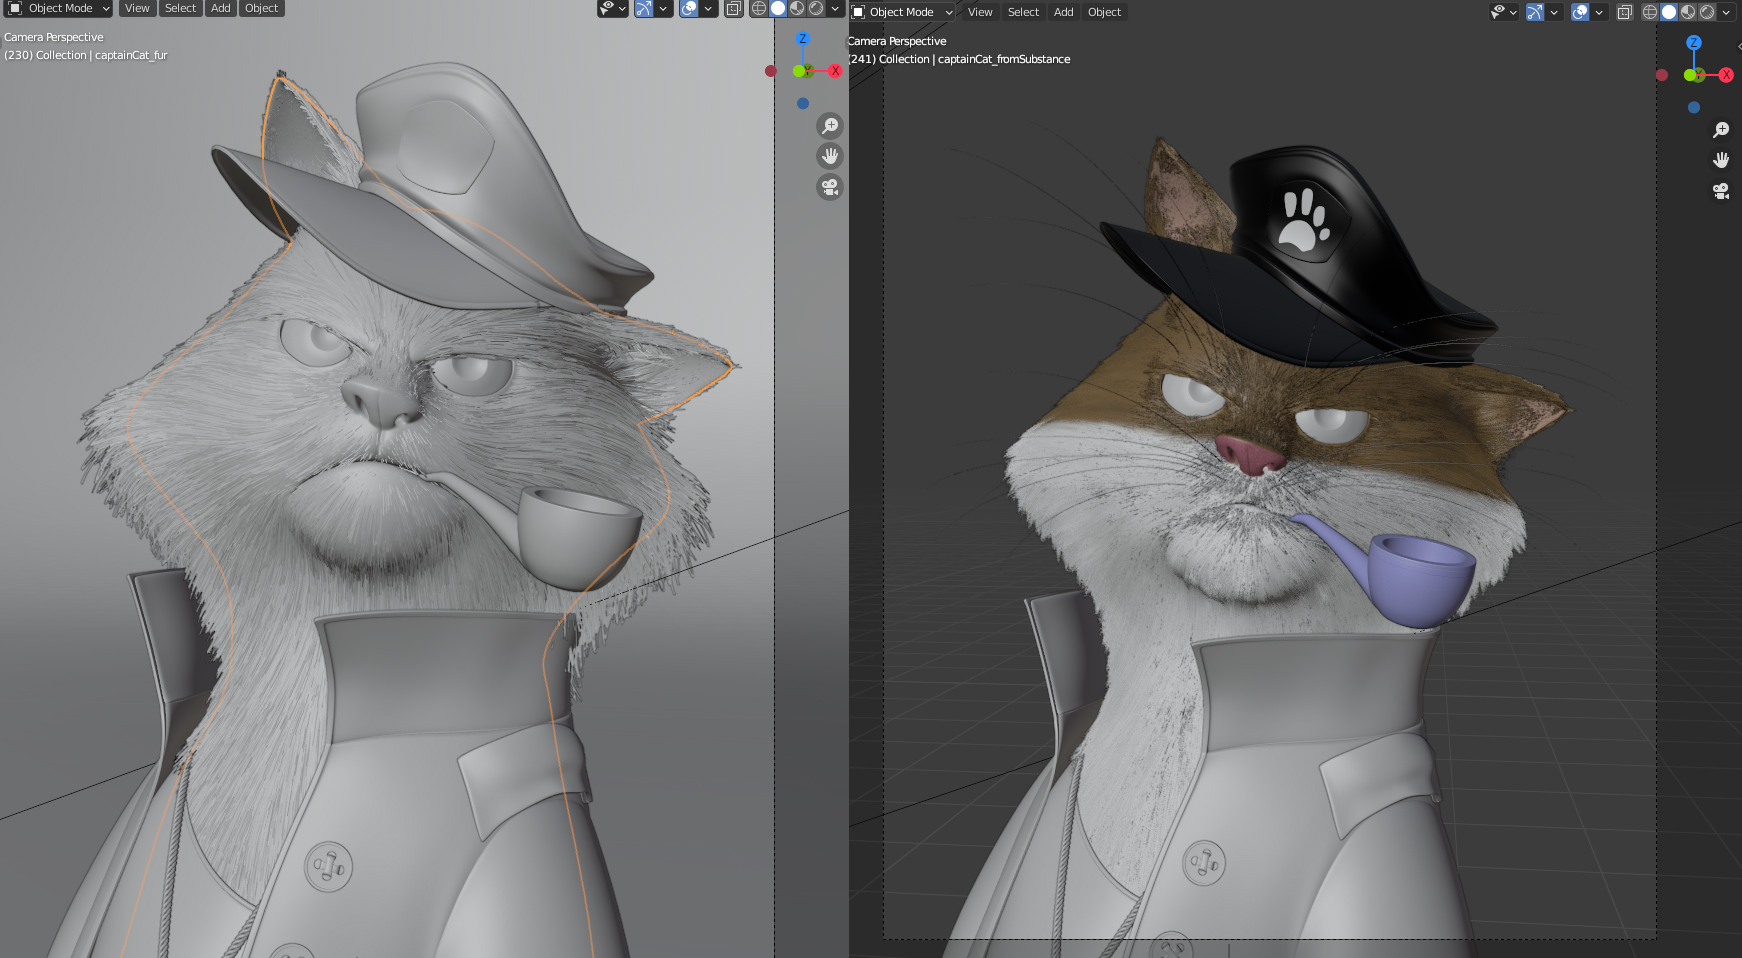Open View menu in right viewport
The image size is (1742, 958).
980,12
